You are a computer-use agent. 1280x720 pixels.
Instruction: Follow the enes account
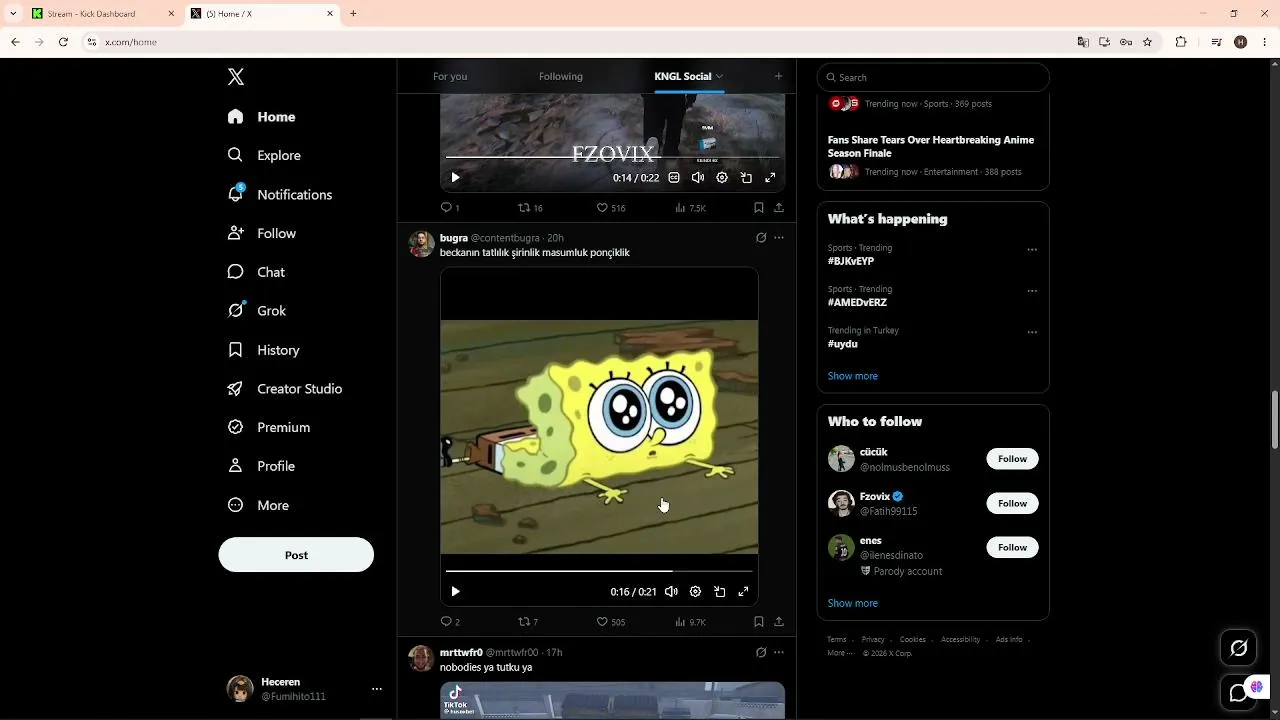(x=1012, y=547)
